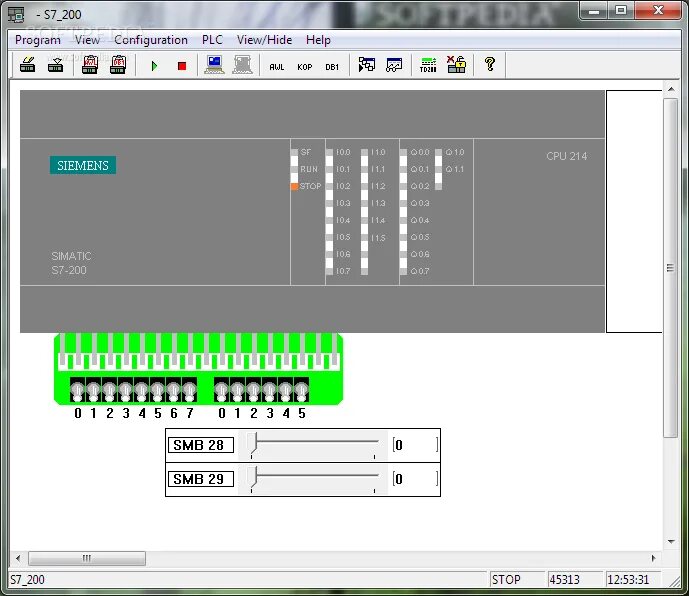Image resolution: width=689 pixels, height=596 pixels.
Task: Toggle switch 0 in the eight-switch group
Action: pos(77,390)
